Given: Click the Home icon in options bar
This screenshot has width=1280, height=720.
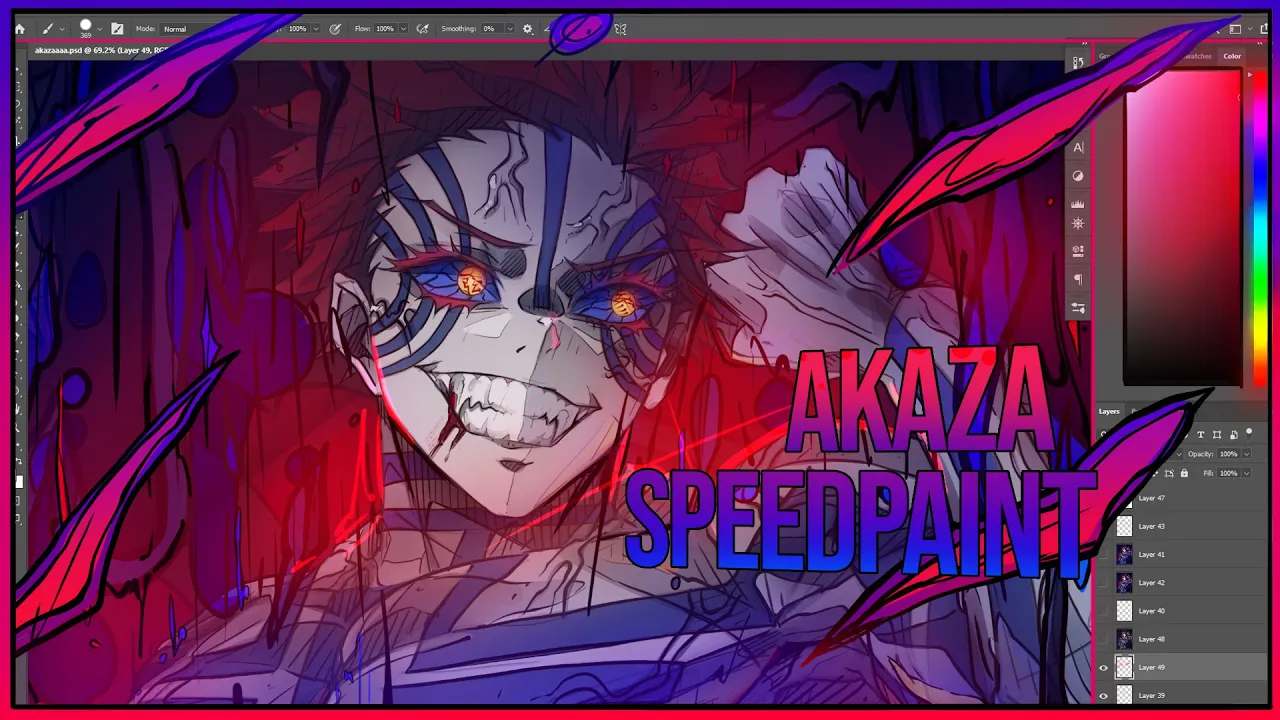Looking at the screenshot, I should point(19,29).
